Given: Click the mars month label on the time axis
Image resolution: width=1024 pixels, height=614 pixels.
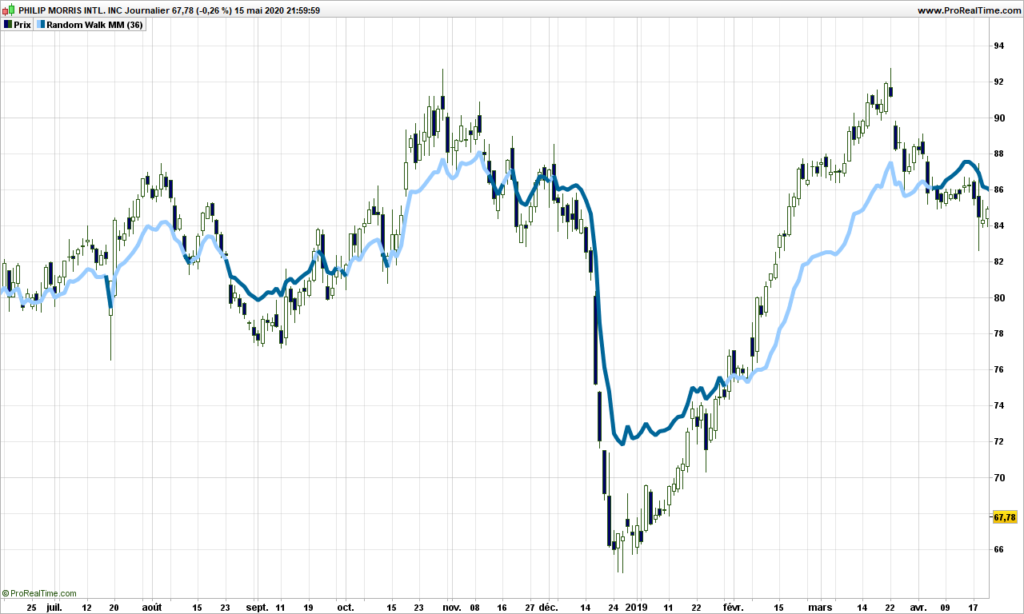Looking at the screenshot, I should click(820, 607).
